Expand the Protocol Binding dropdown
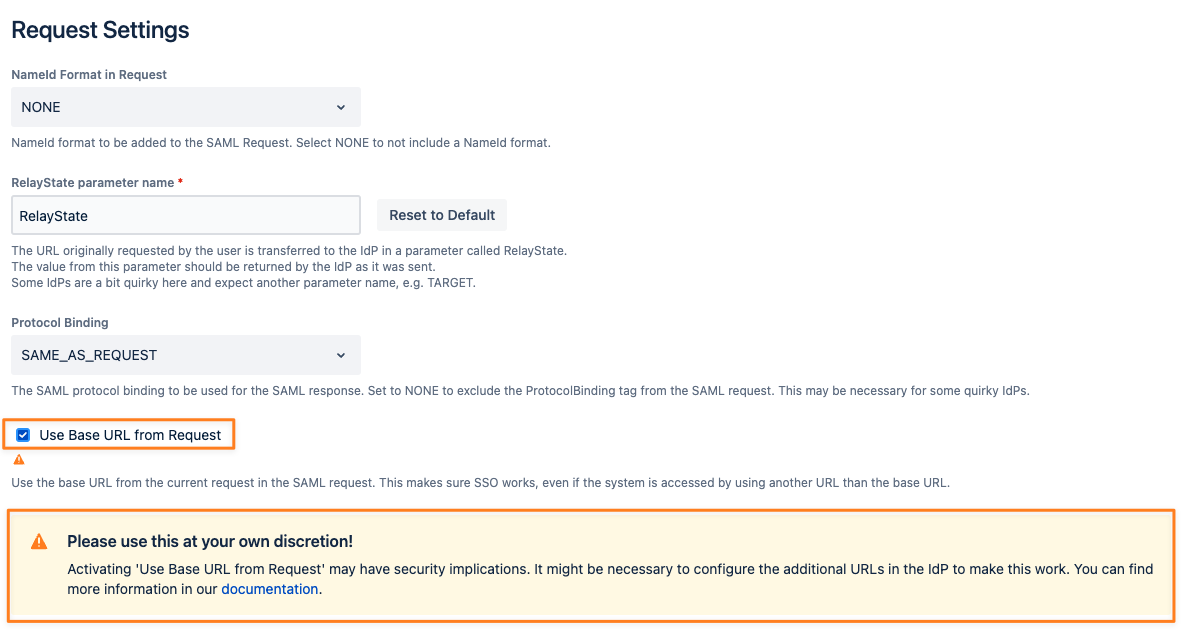Screen dimensions: 1185x637 click(185, 355)
